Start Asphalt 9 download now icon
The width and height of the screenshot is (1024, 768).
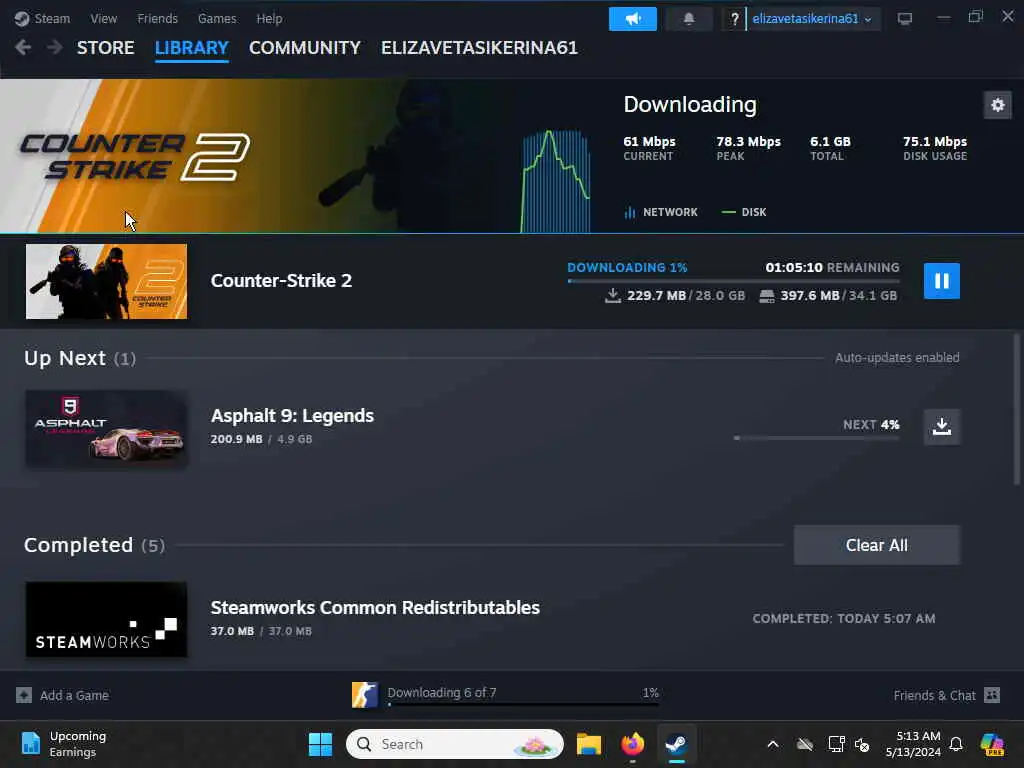coord(941,426)
